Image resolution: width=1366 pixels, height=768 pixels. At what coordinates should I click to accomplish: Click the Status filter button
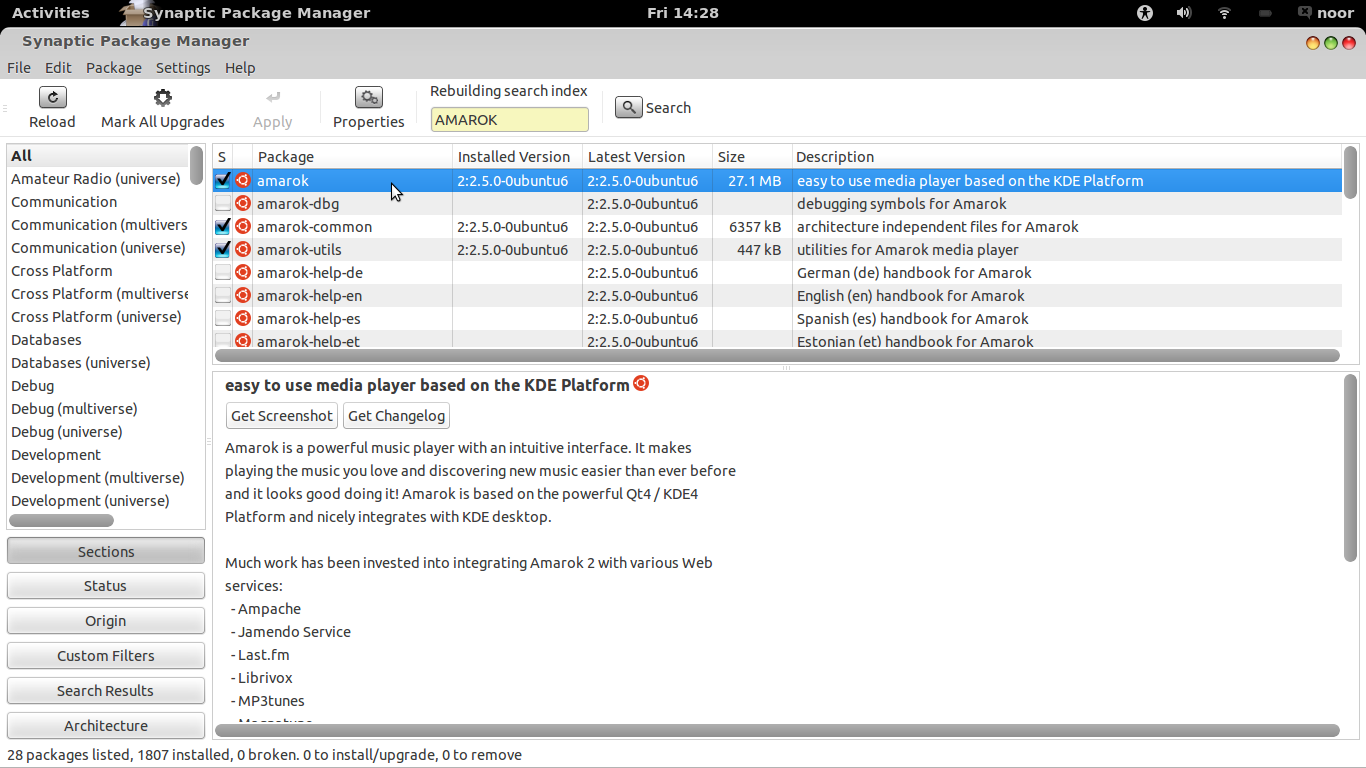[x=106, y=586]
